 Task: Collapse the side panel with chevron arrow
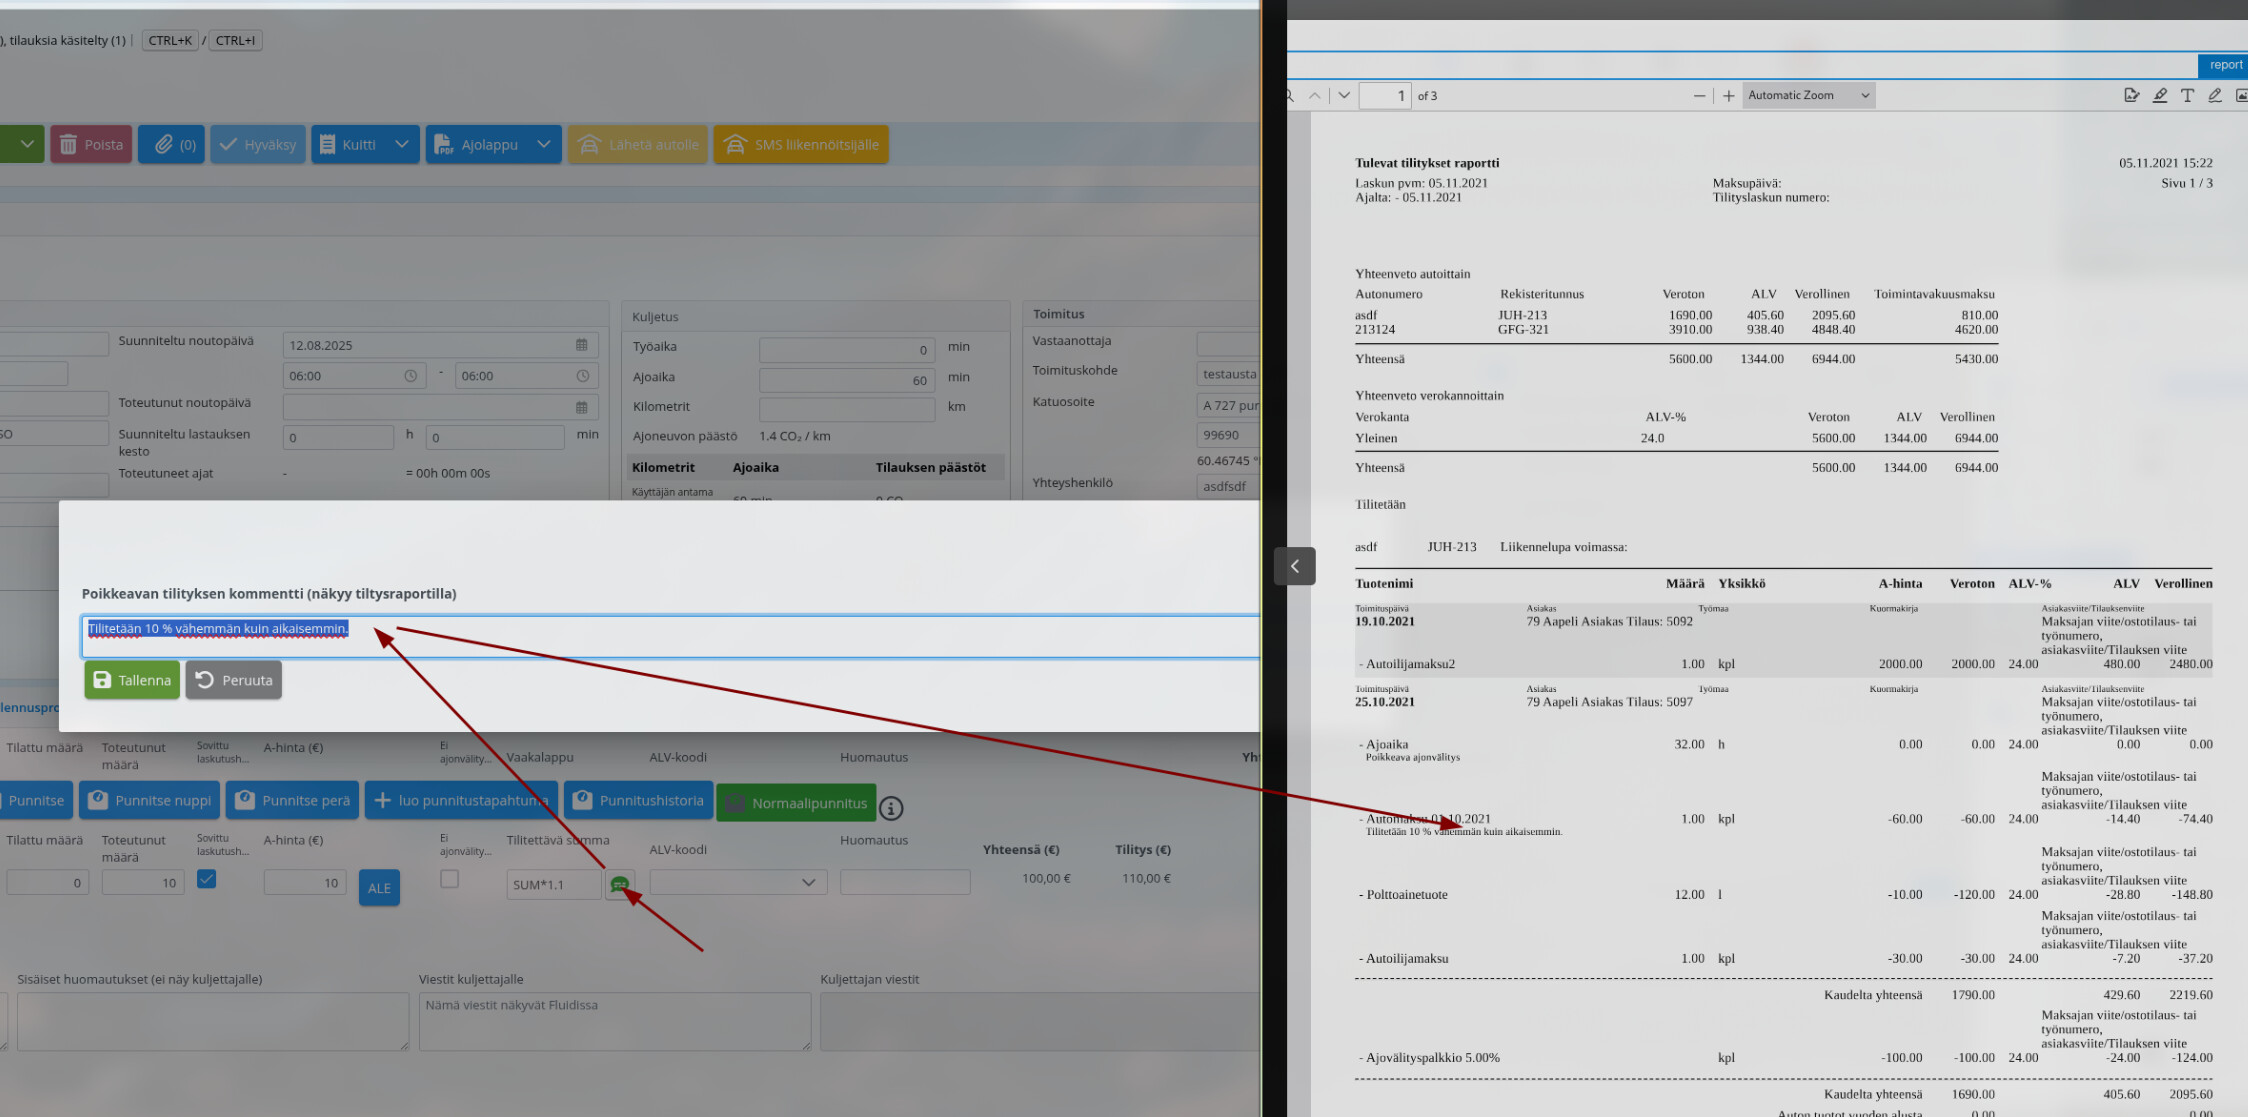1294,566
